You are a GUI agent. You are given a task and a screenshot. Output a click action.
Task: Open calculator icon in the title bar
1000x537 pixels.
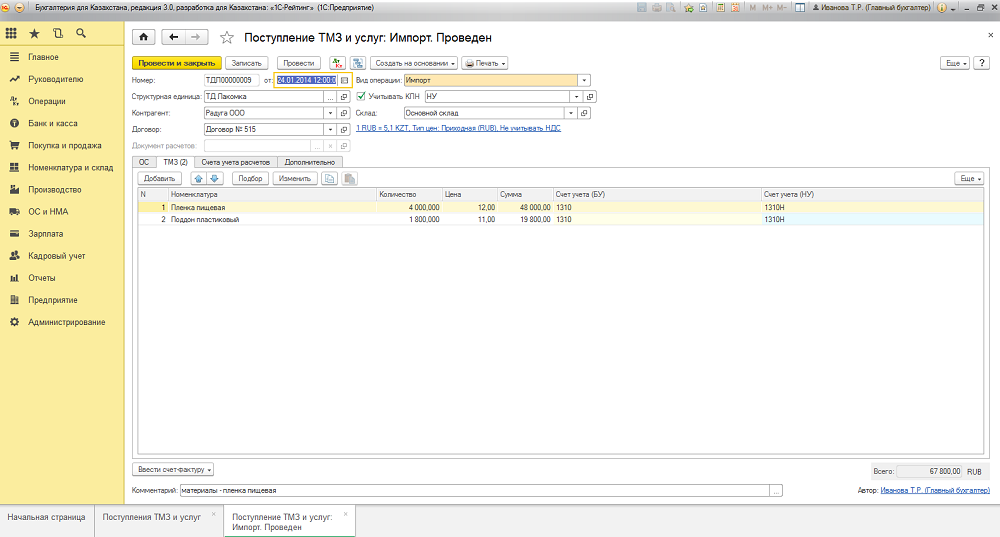pyautogui.click(x=720, y=8)
